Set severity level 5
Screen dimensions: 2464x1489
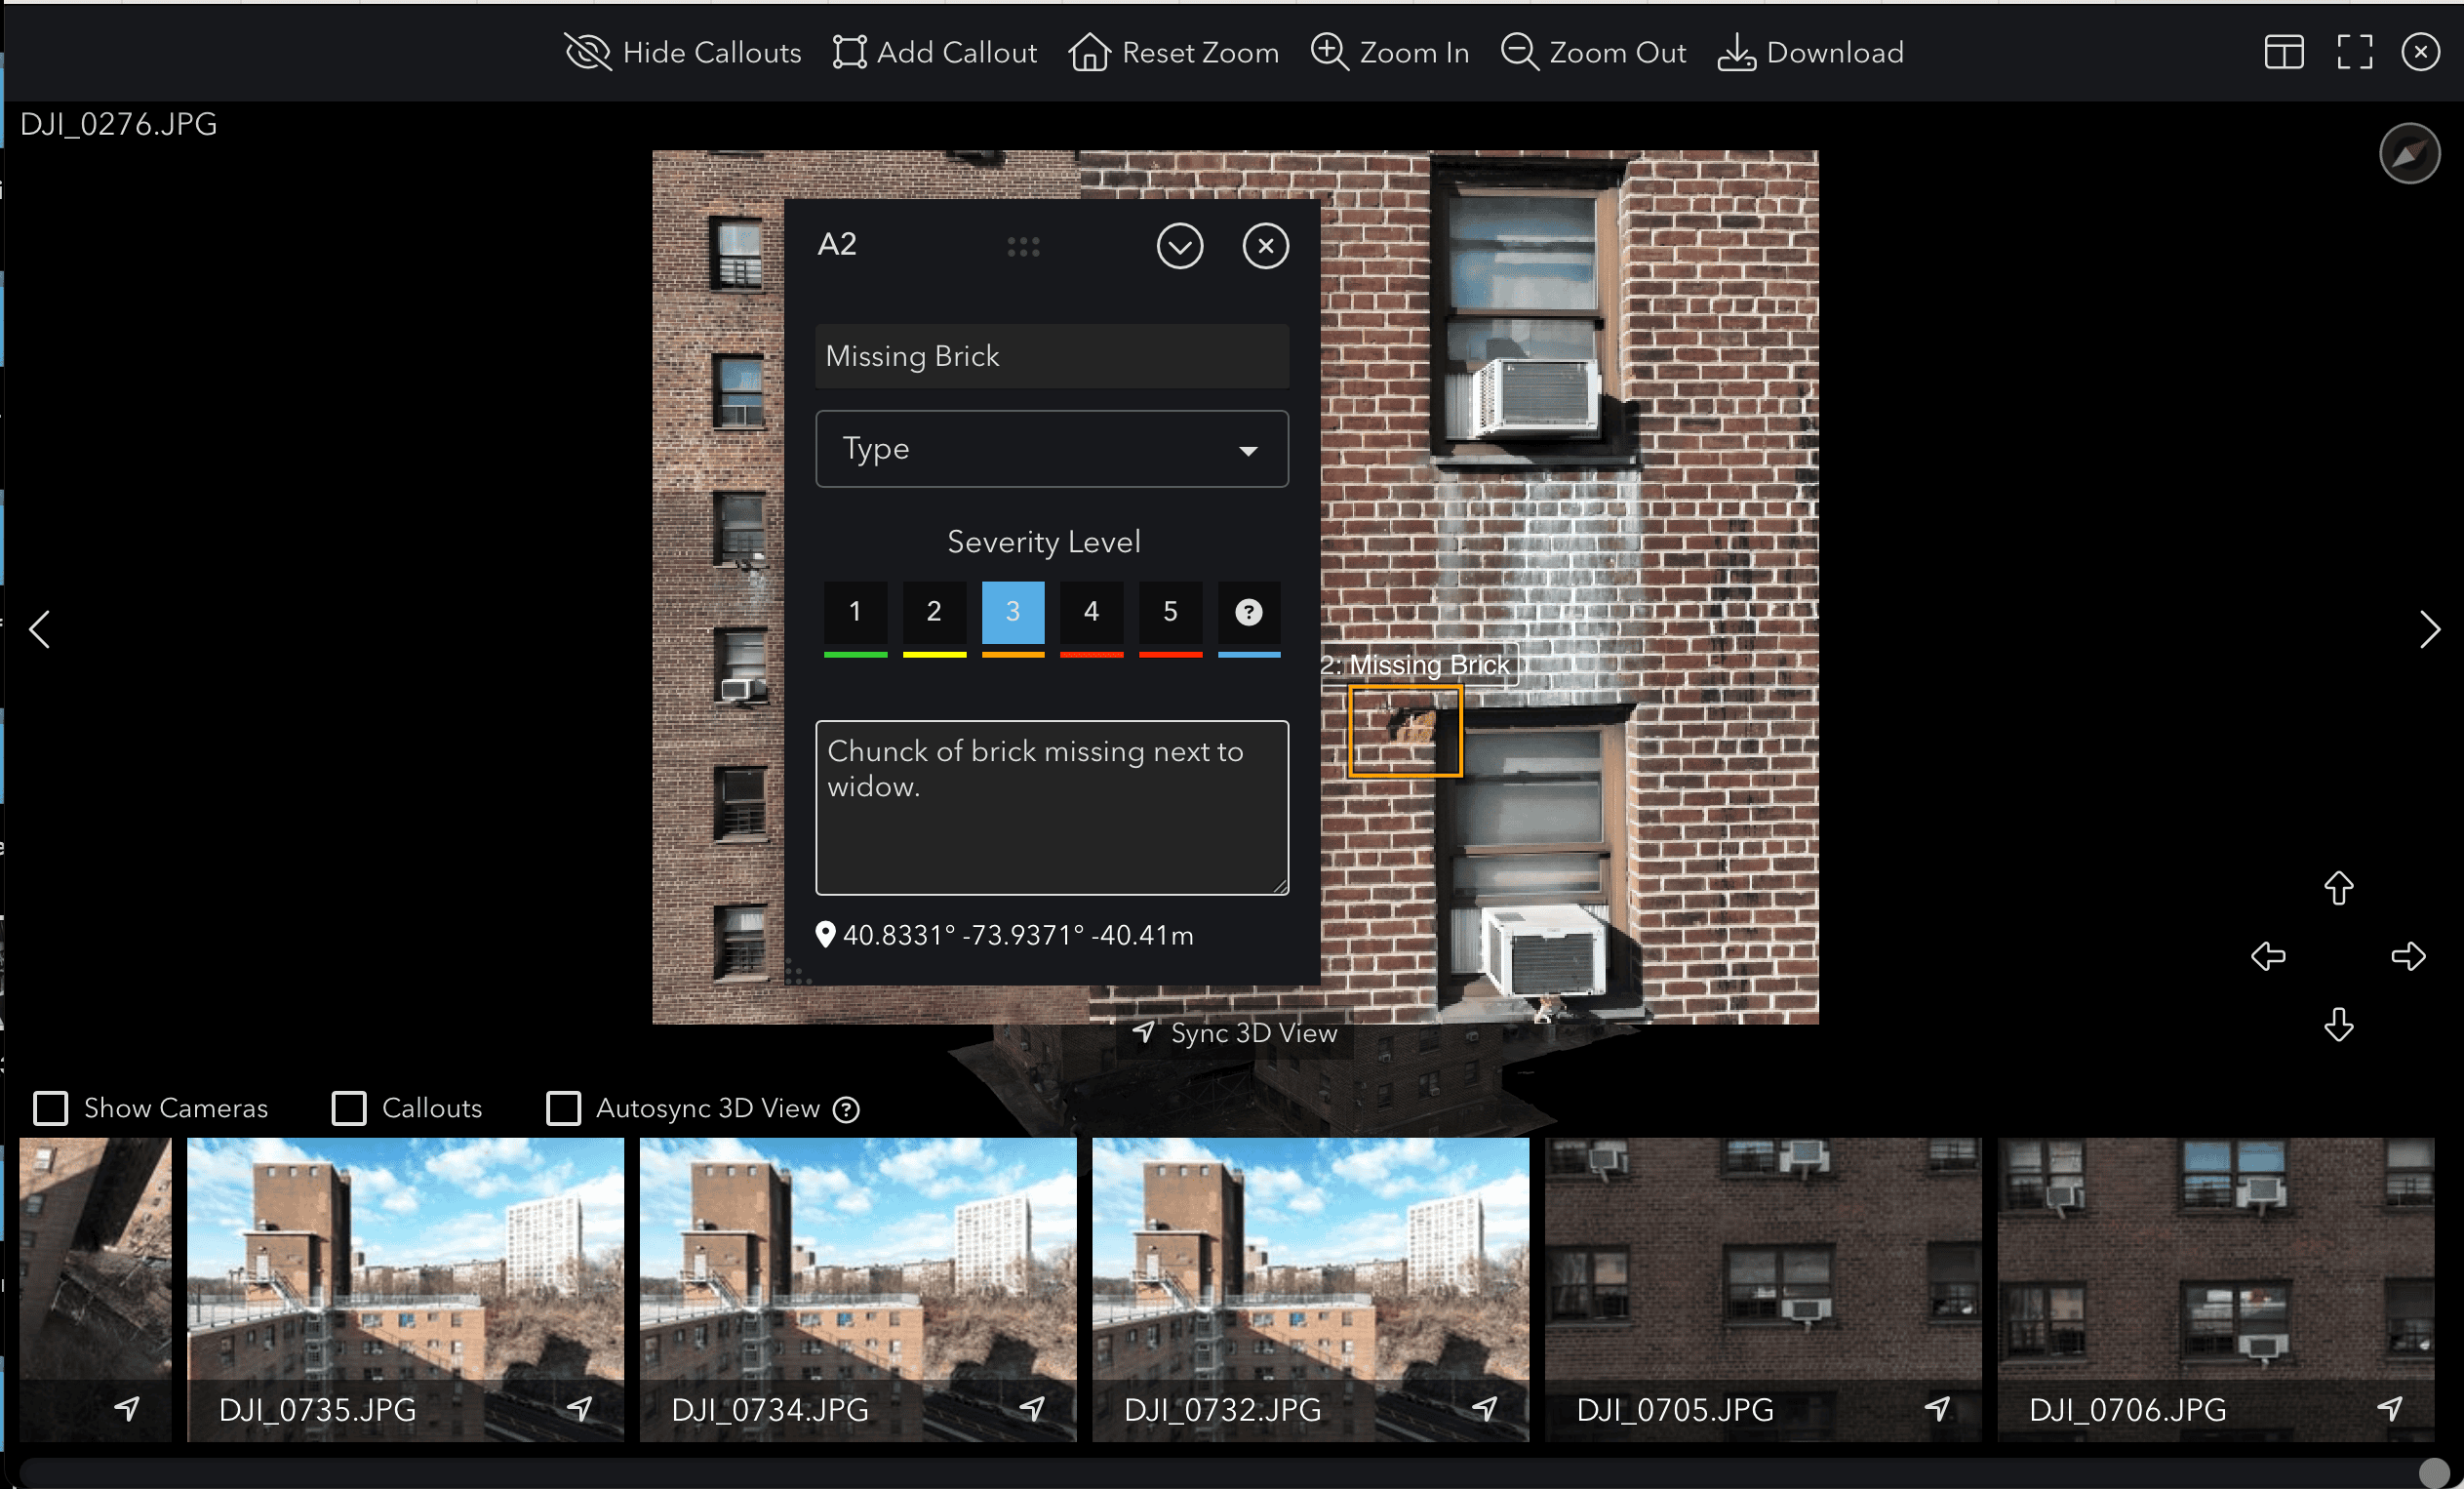coord(1170,612)
